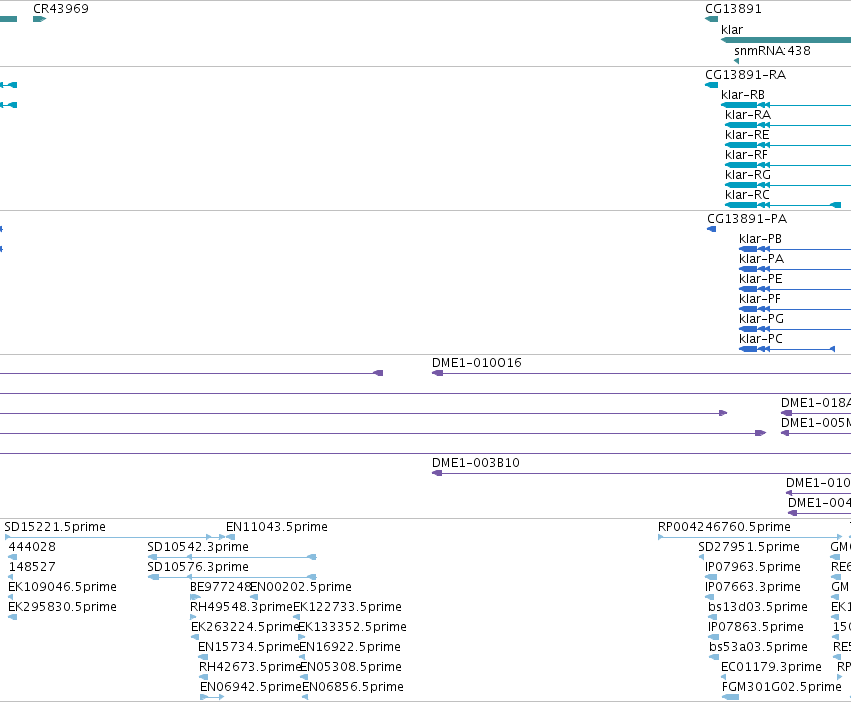851x702 pixels.
Task: Select the klar-PC protein label
Action: tap(761, 339)
